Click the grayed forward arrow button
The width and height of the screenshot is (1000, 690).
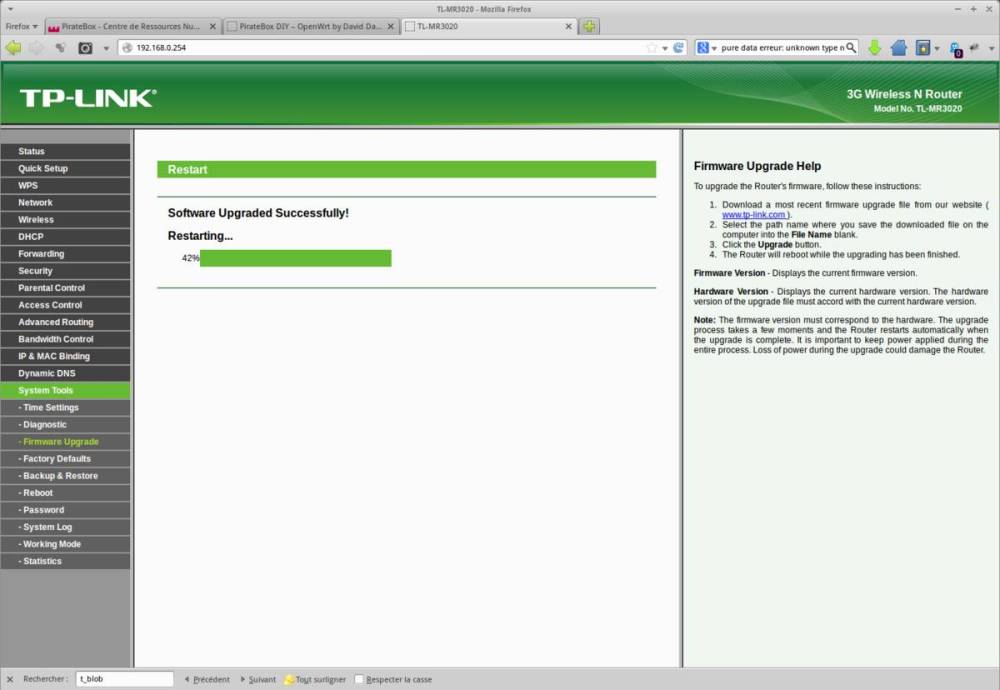tap(36, 48)
